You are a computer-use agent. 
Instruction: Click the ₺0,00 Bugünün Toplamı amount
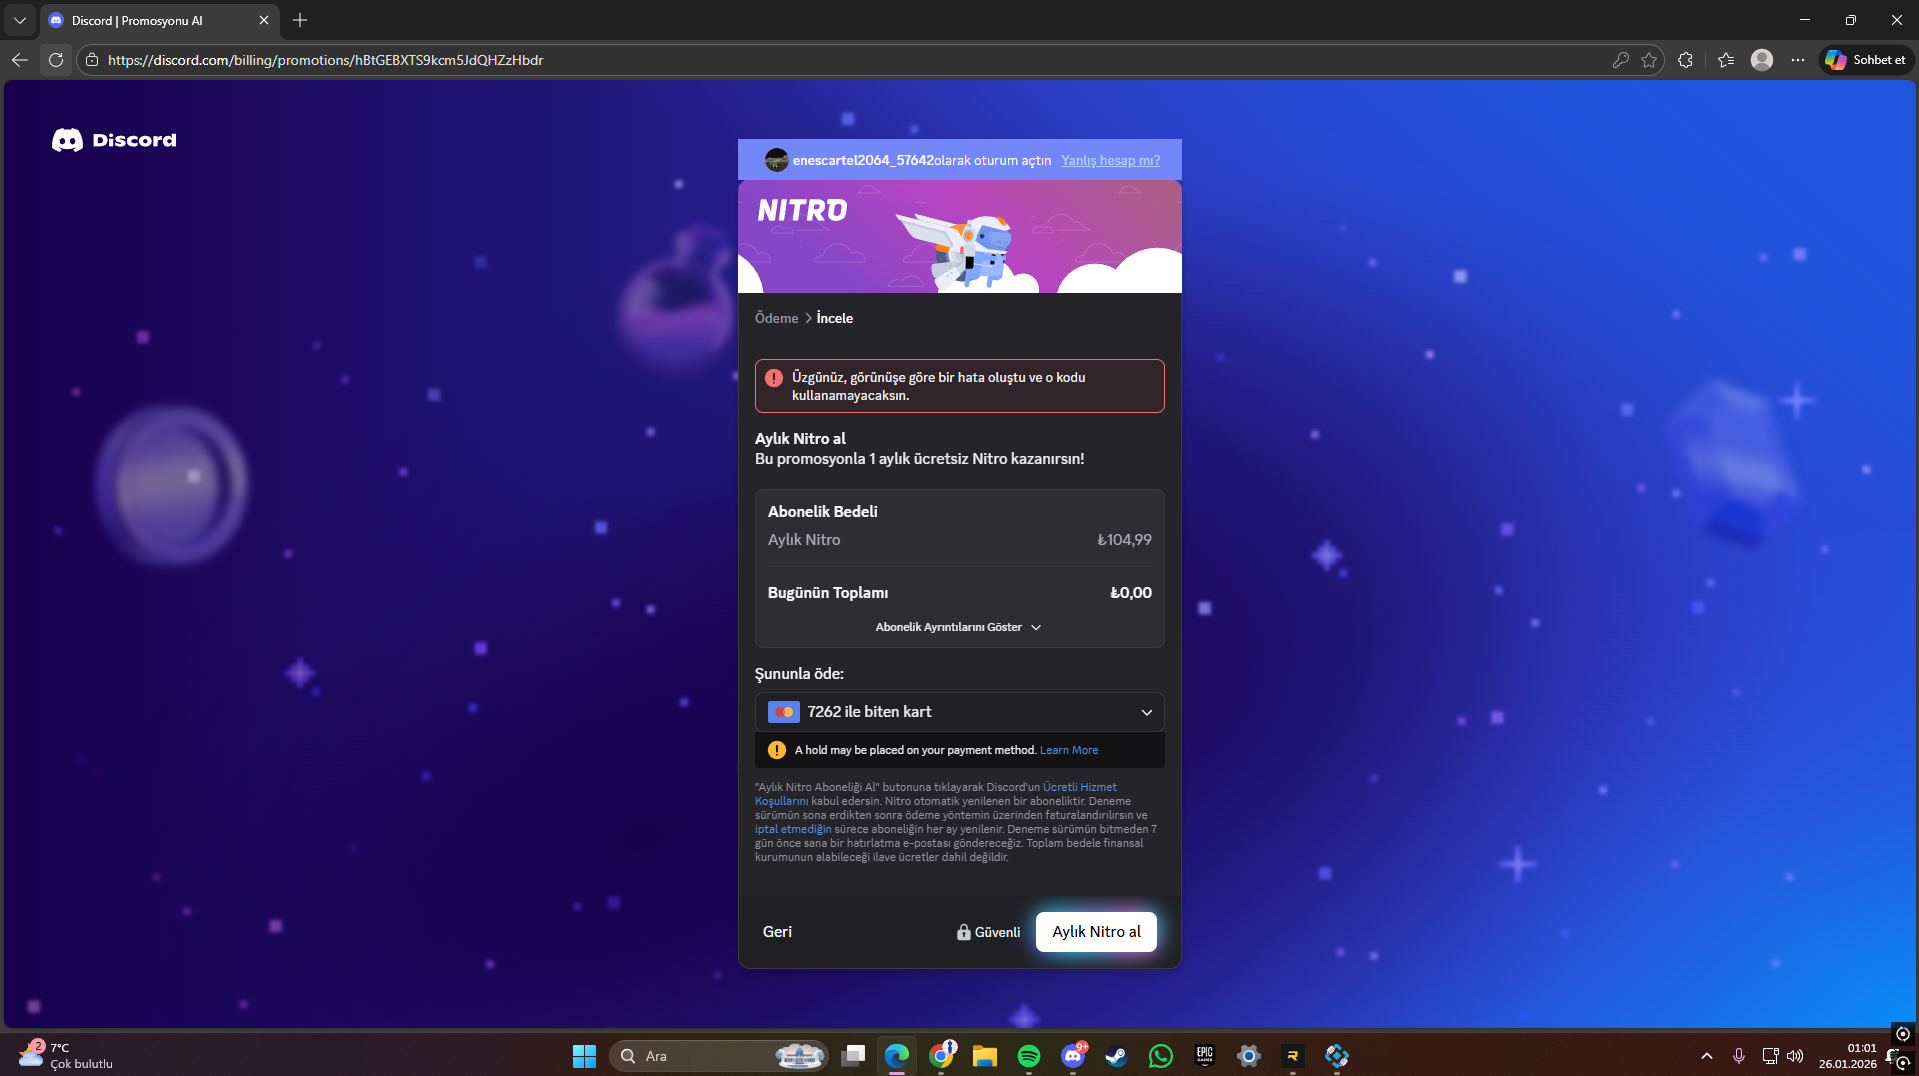tap(1131, 593)
